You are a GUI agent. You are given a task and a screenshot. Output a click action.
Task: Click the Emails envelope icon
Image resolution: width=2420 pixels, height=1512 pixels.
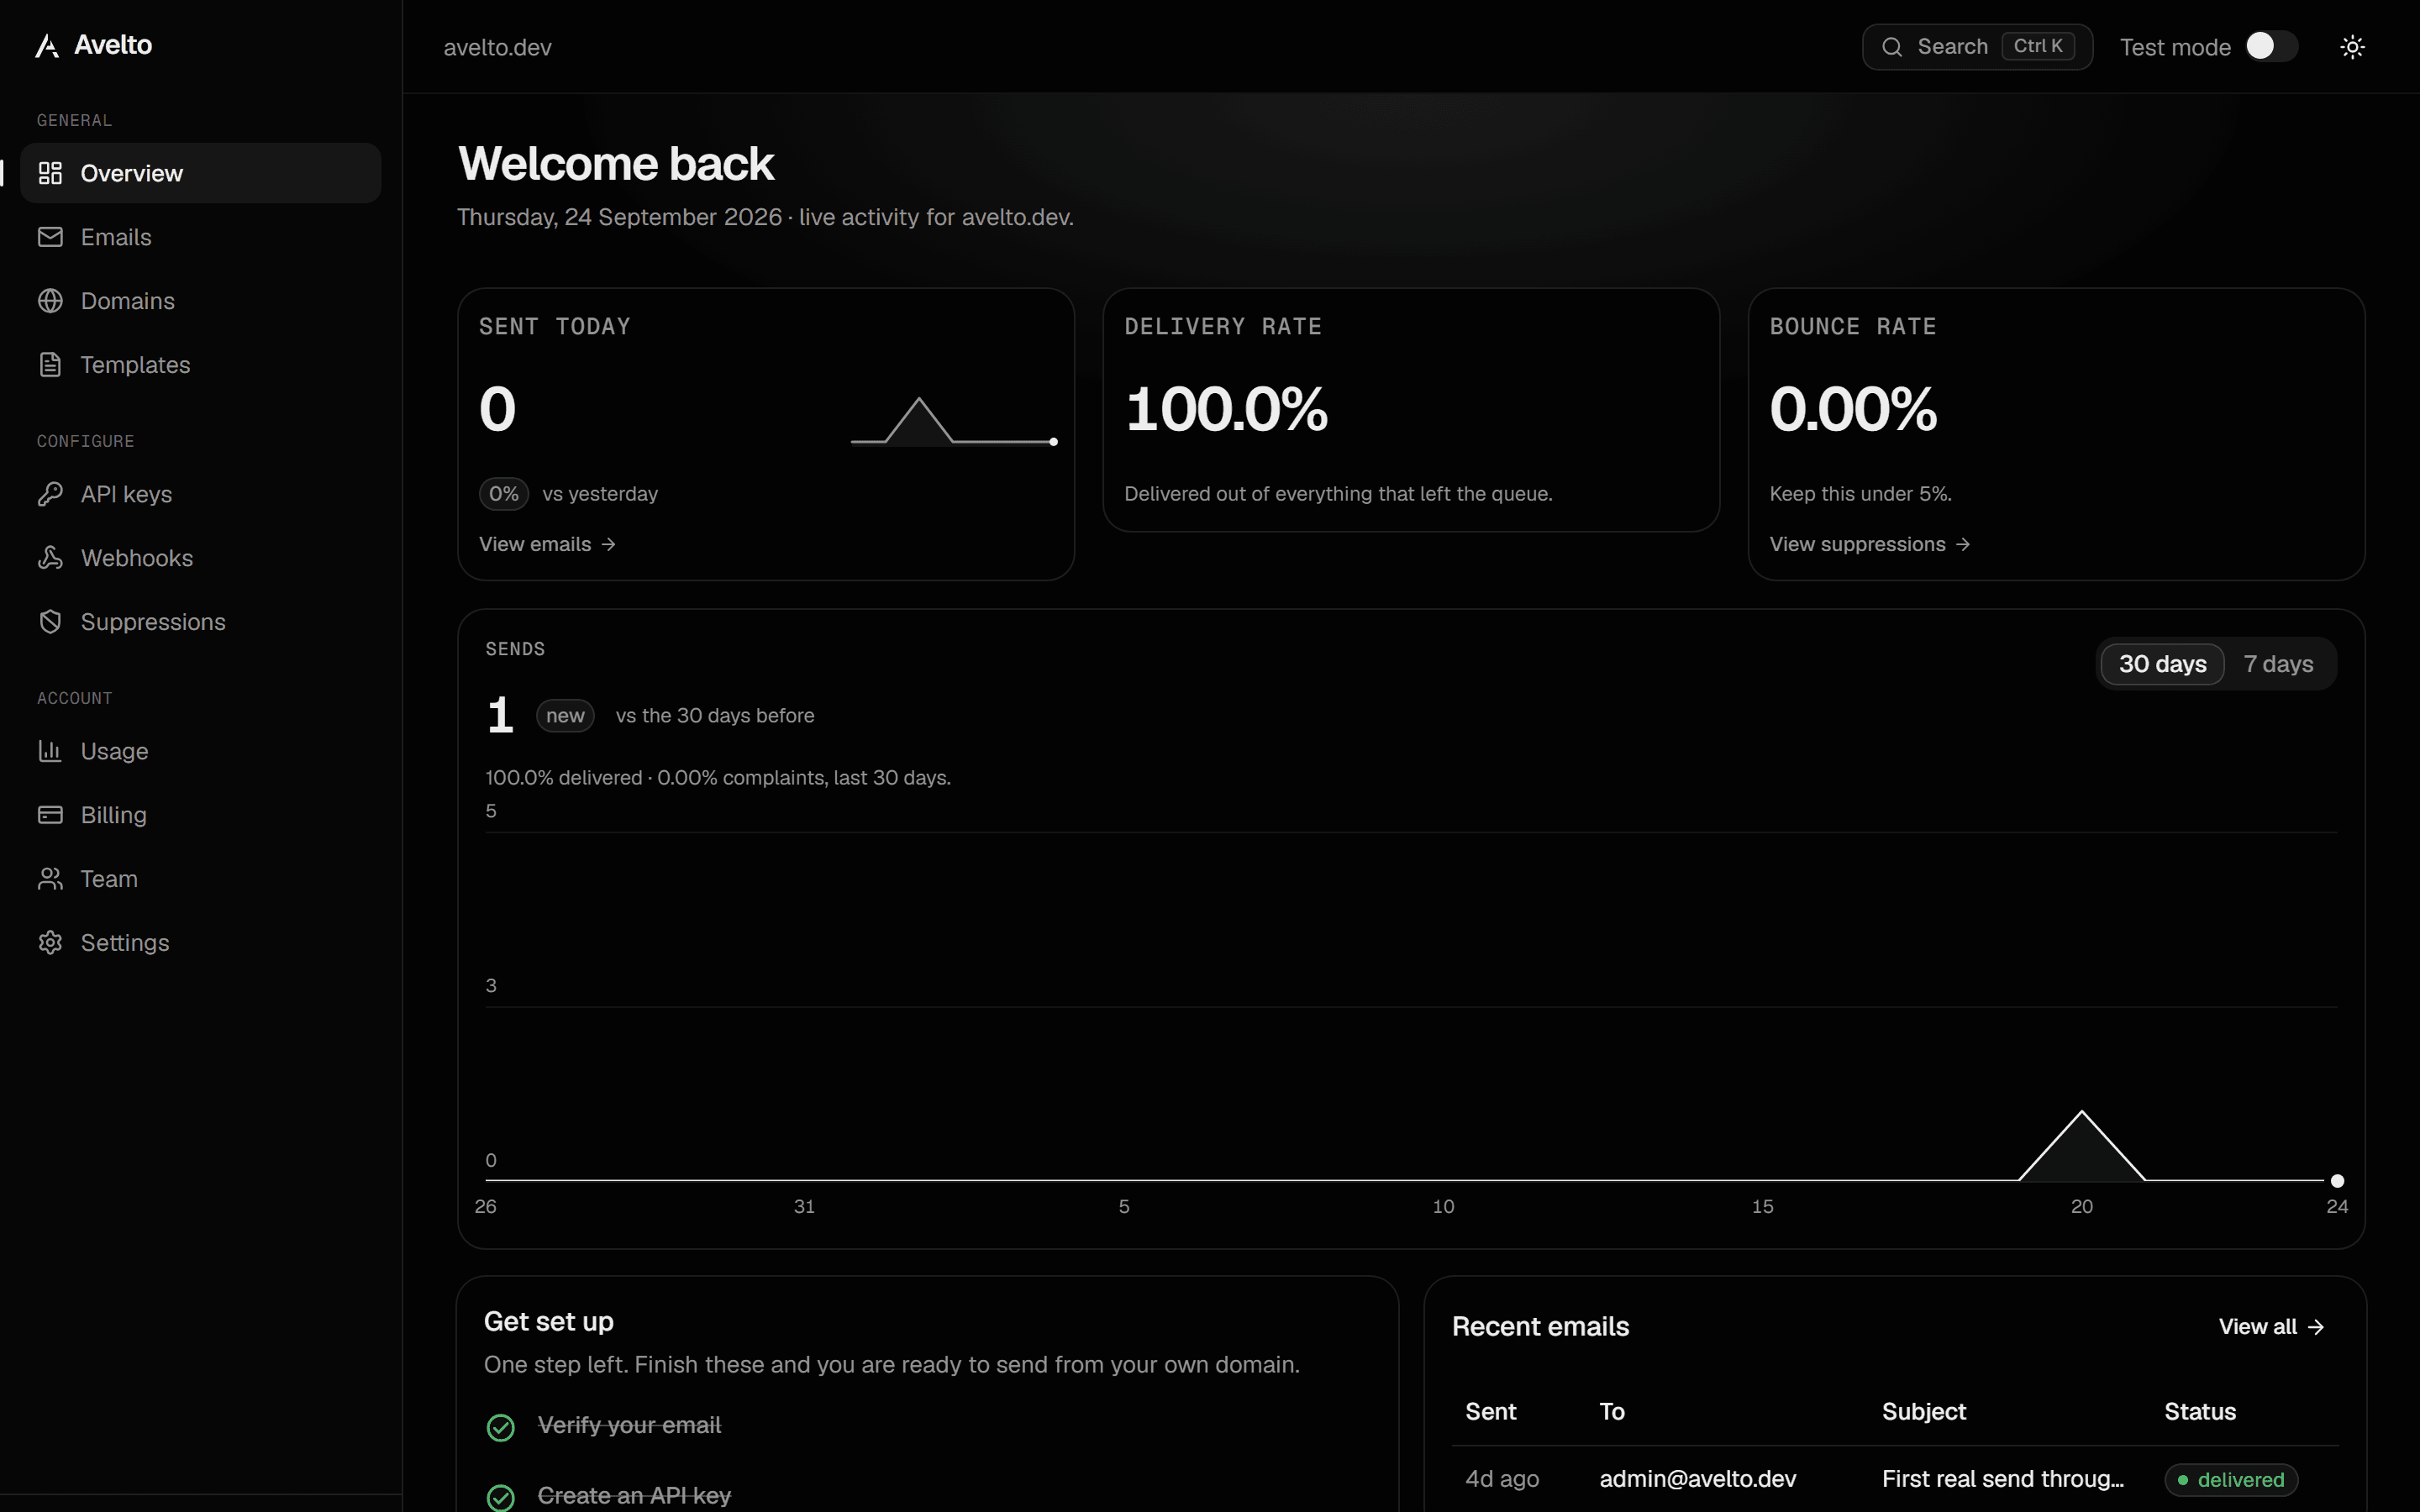click(x=50, y=237)
